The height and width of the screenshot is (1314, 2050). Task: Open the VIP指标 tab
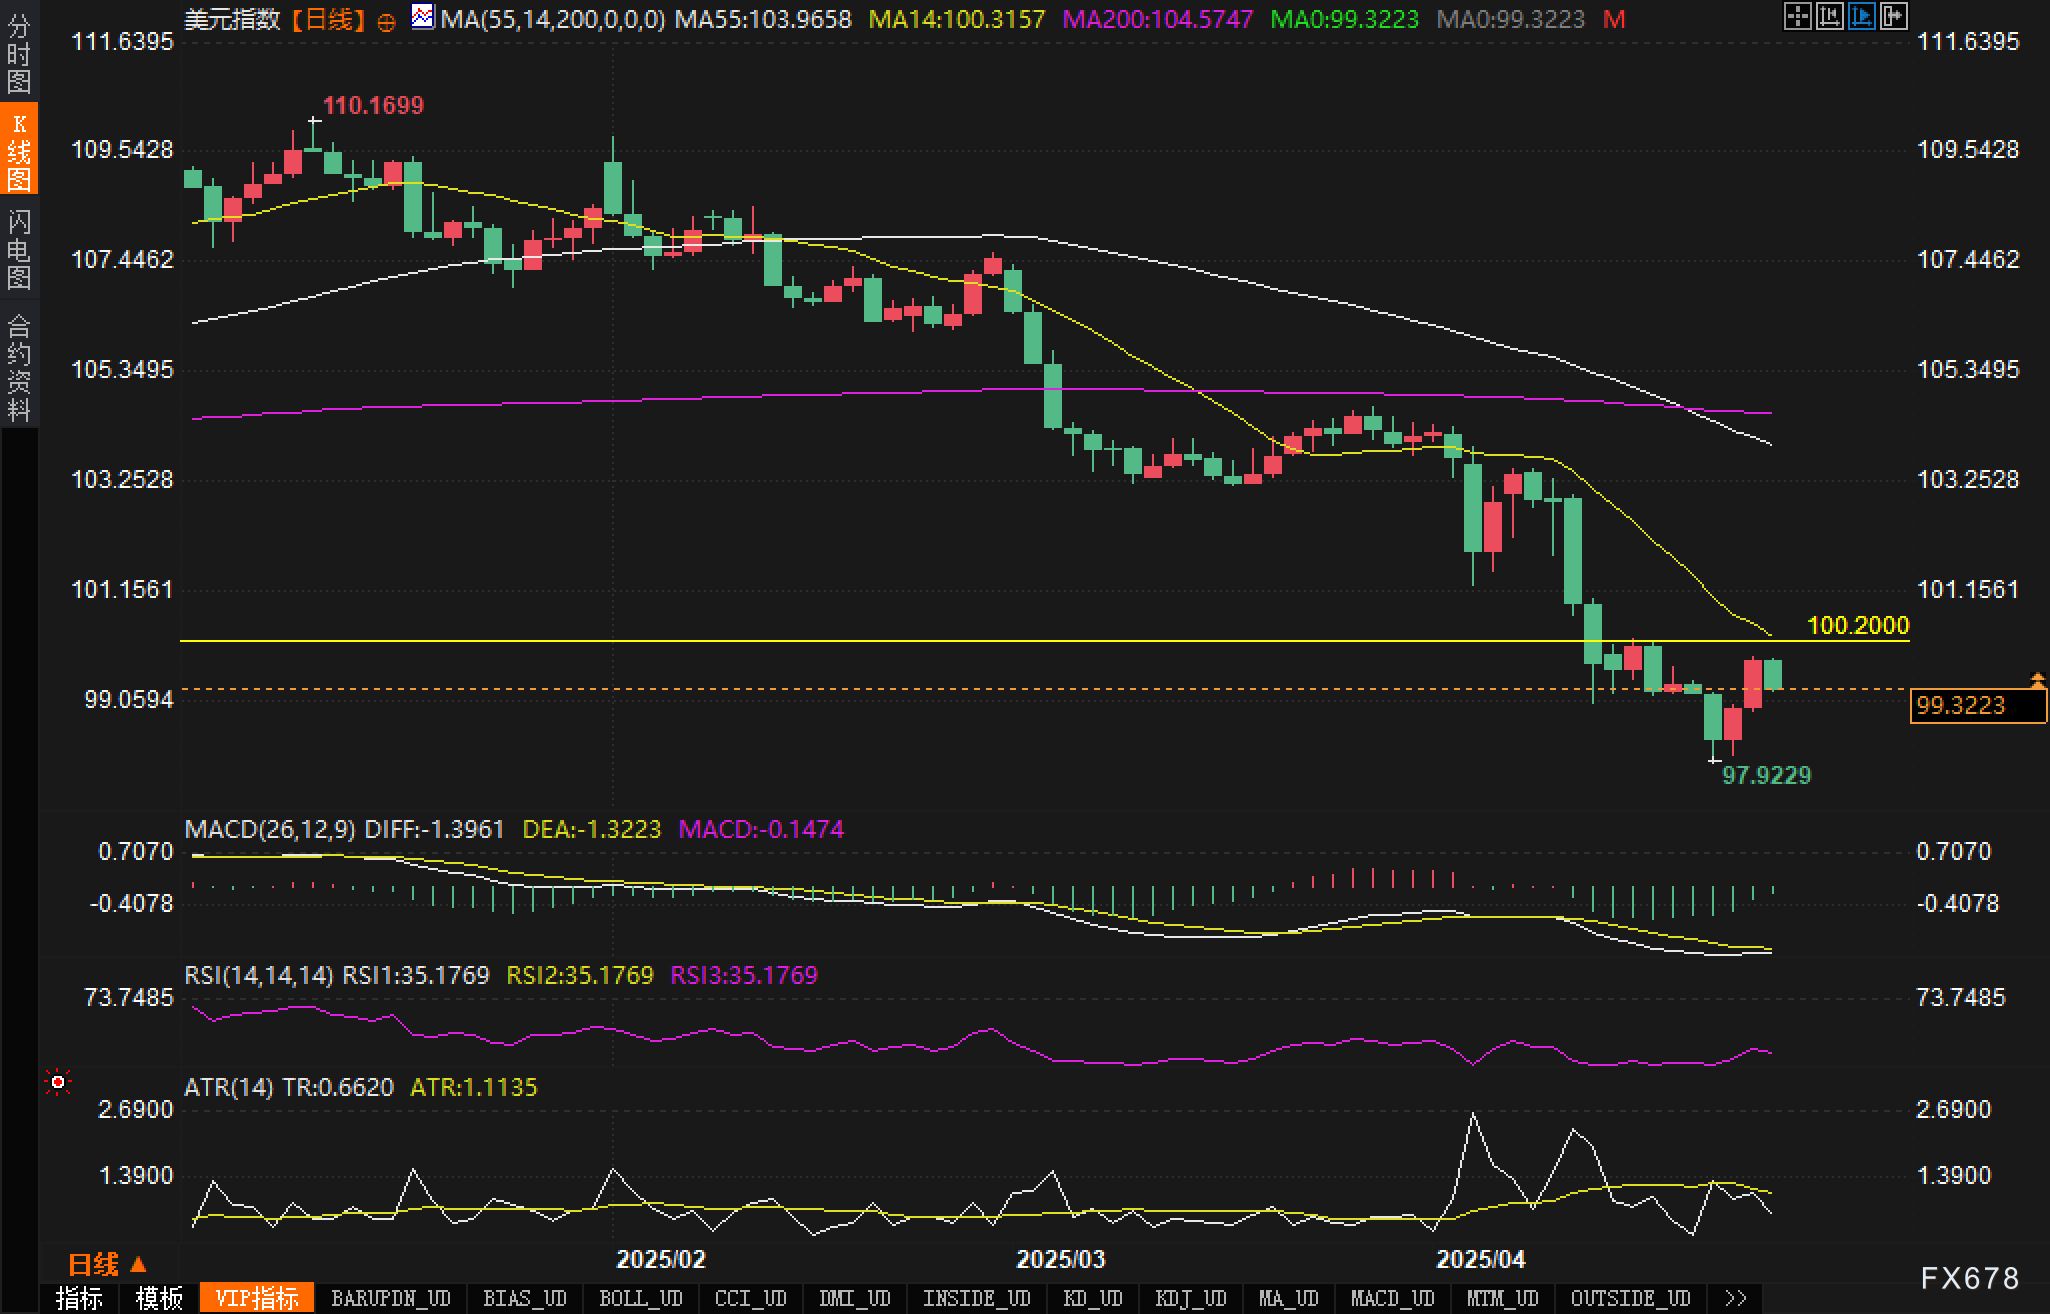(257, 1298)
